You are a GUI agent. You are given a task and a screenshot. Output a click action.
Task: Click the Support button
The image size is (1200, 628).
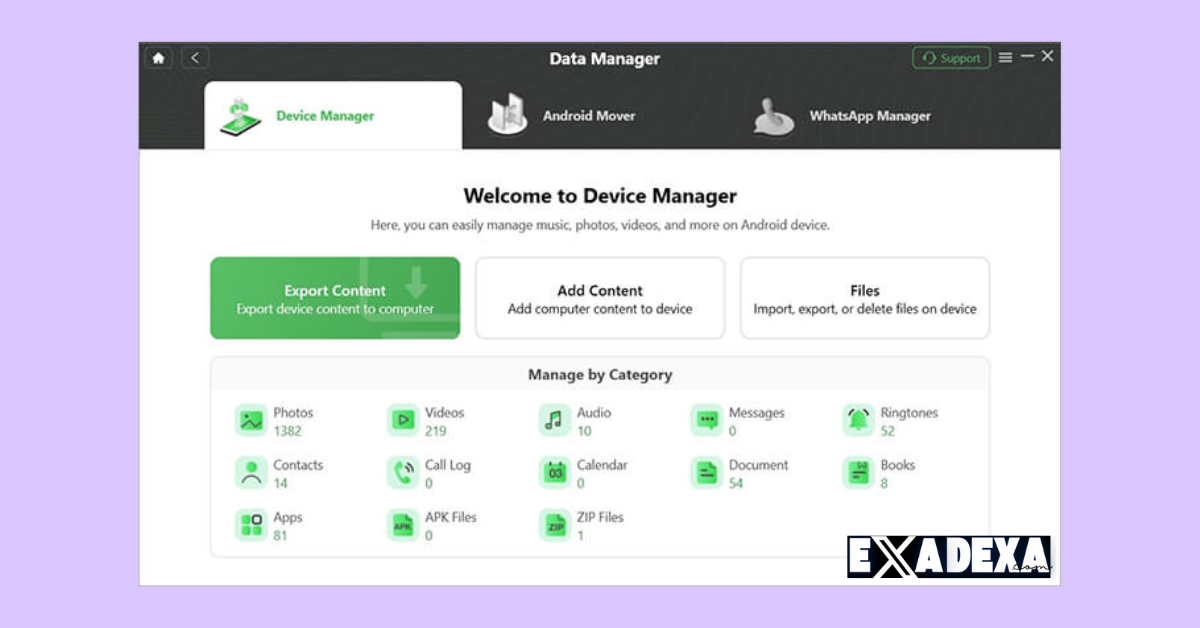(950, 57)
